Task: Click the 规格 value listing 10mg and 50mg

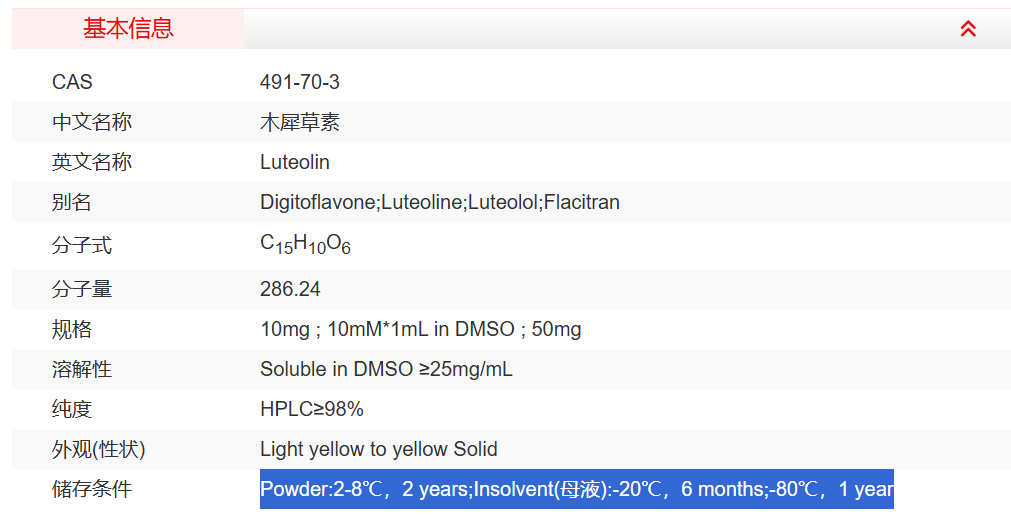Action: click(x=420, y=329)
